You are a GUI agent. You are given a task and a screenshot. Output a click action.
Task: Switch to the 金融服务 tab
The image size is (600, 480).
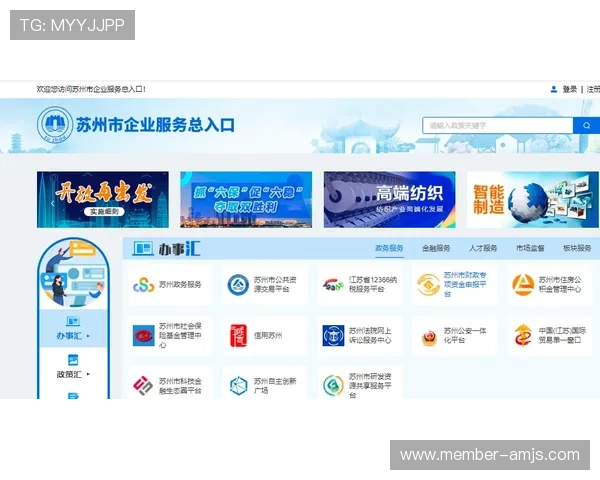[436, 248]
